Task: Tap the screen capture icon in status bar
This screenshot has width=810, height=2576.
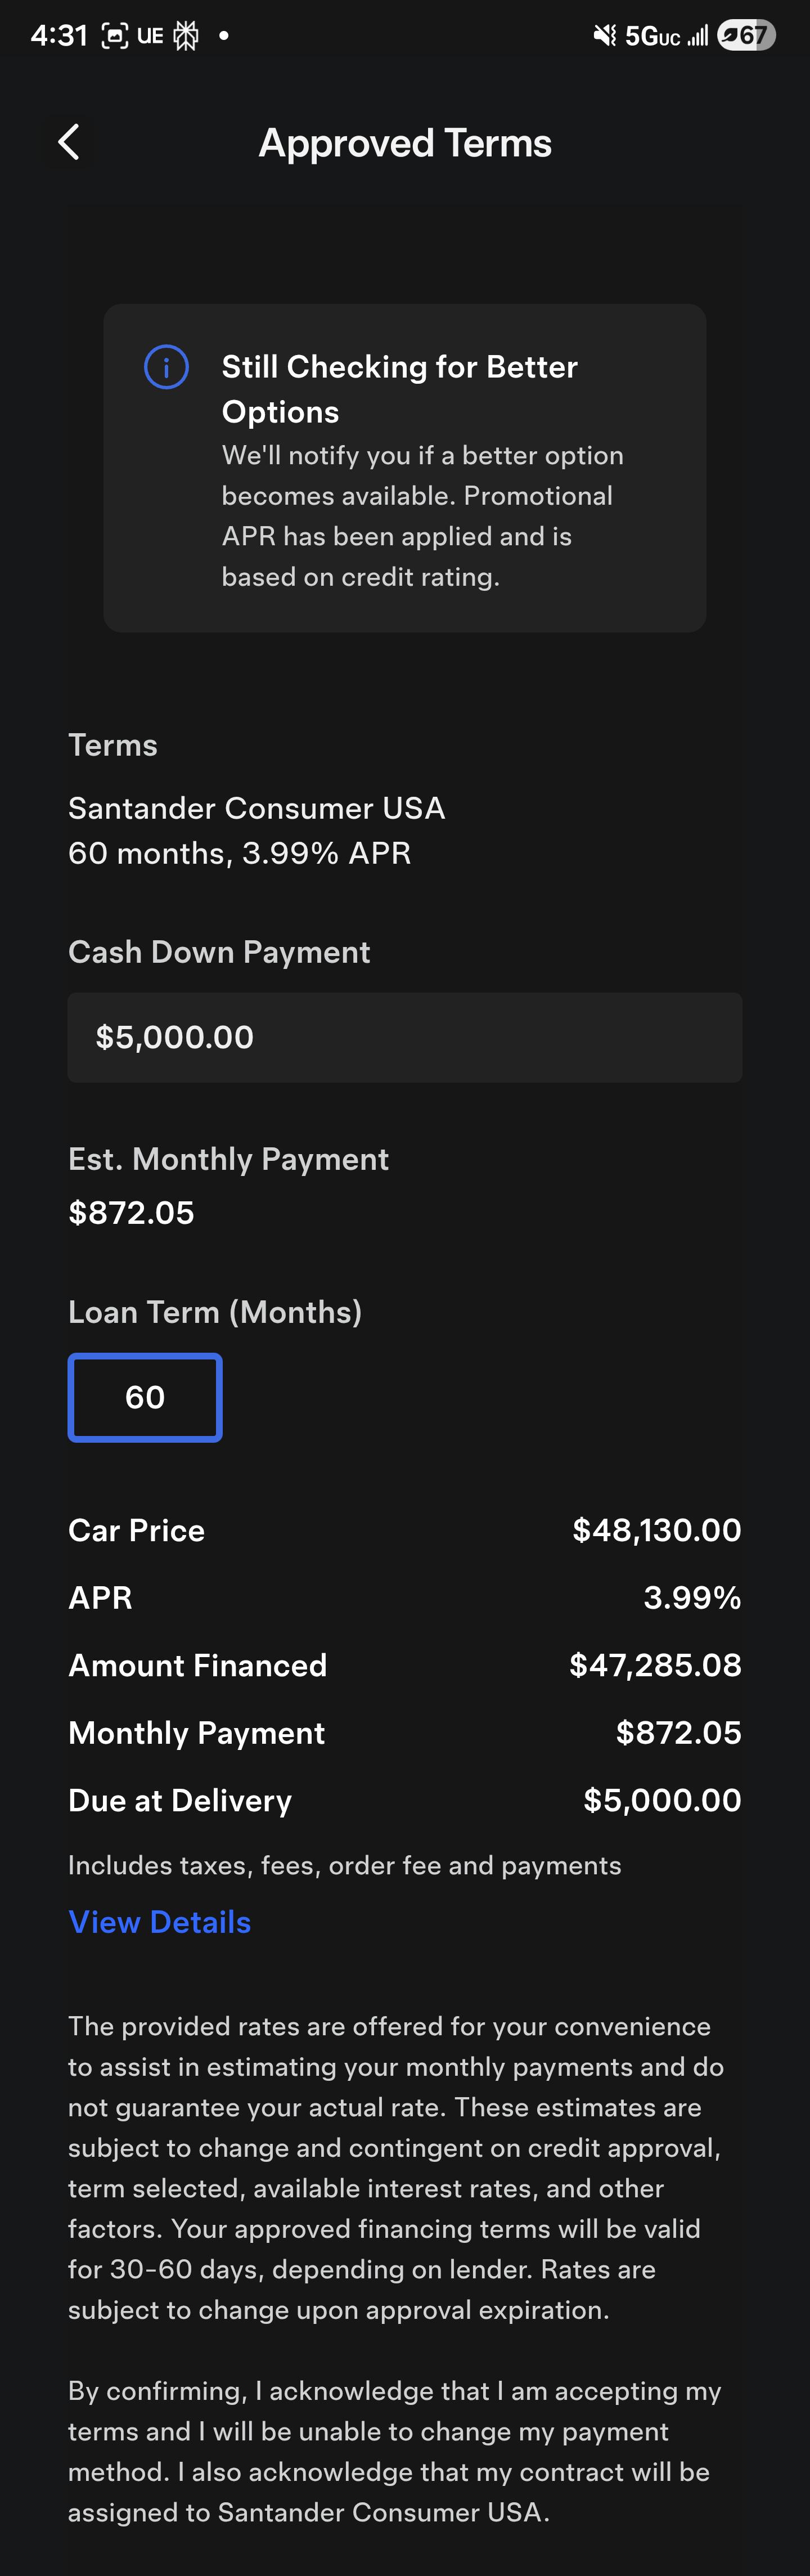Action: 115,36
